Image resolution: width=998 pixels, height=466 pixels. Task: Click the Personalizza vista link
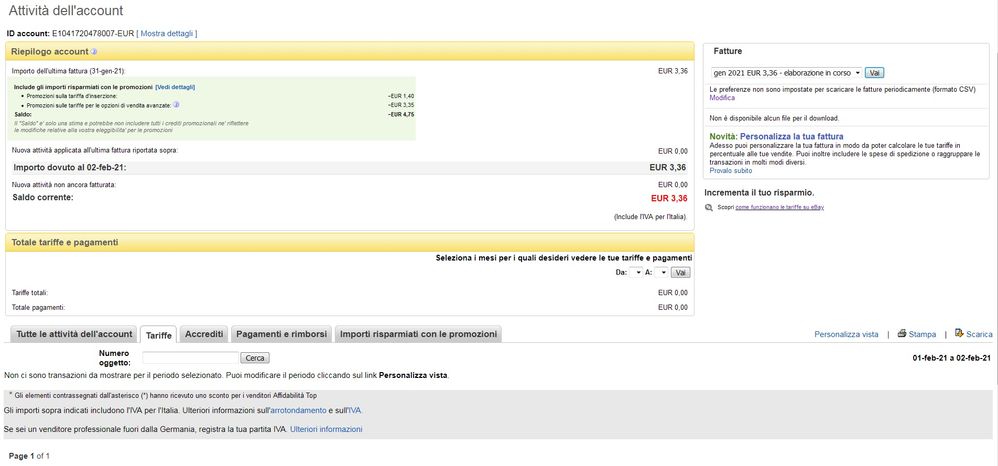pos(847,334)
